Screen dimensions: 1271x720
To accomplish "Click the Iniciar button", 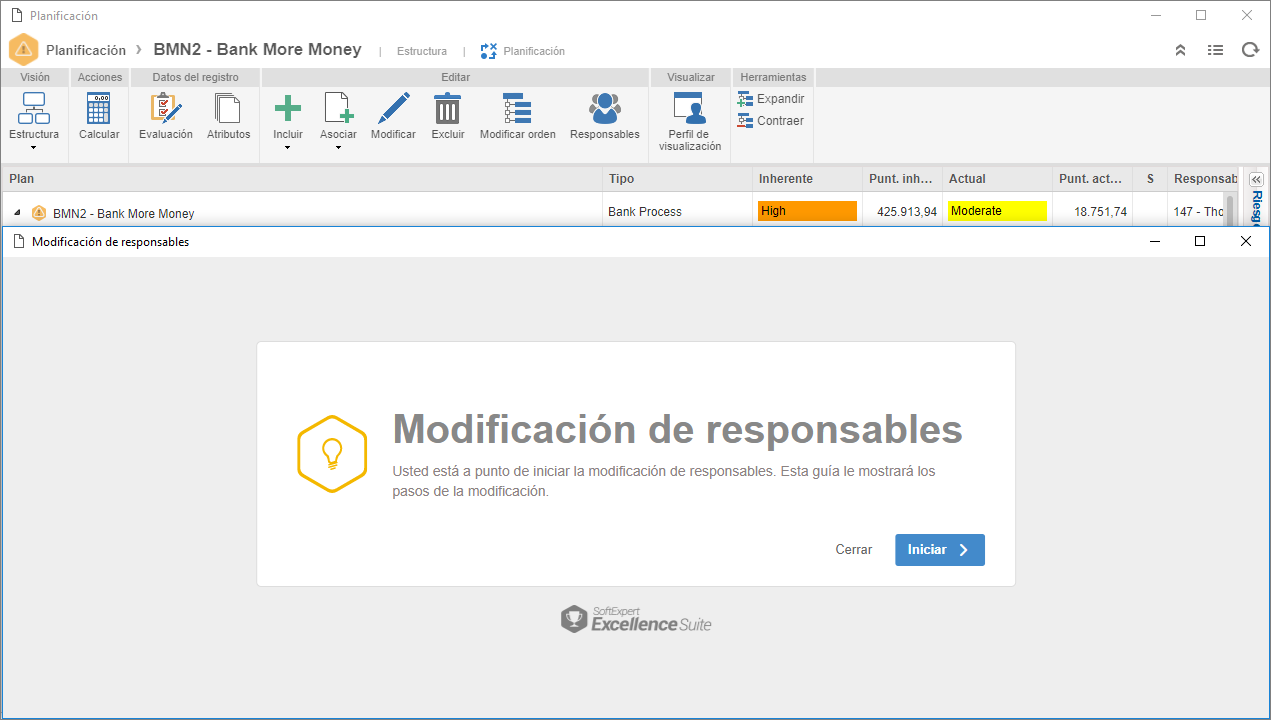I will [940, 550].
